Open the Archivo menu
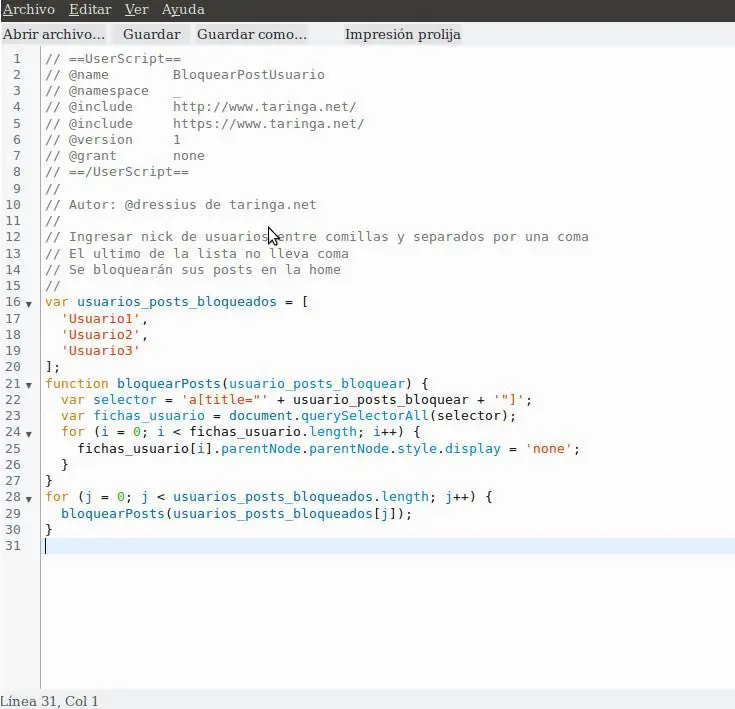This screenshot has width=735, height=709. [28, 9]
